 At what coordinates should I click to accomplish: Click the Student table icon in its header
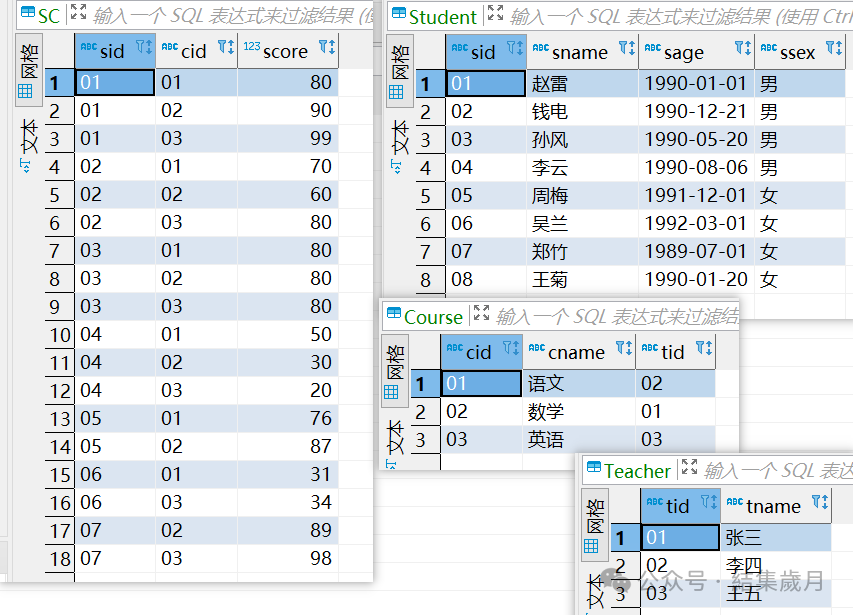tap(399, 14)
